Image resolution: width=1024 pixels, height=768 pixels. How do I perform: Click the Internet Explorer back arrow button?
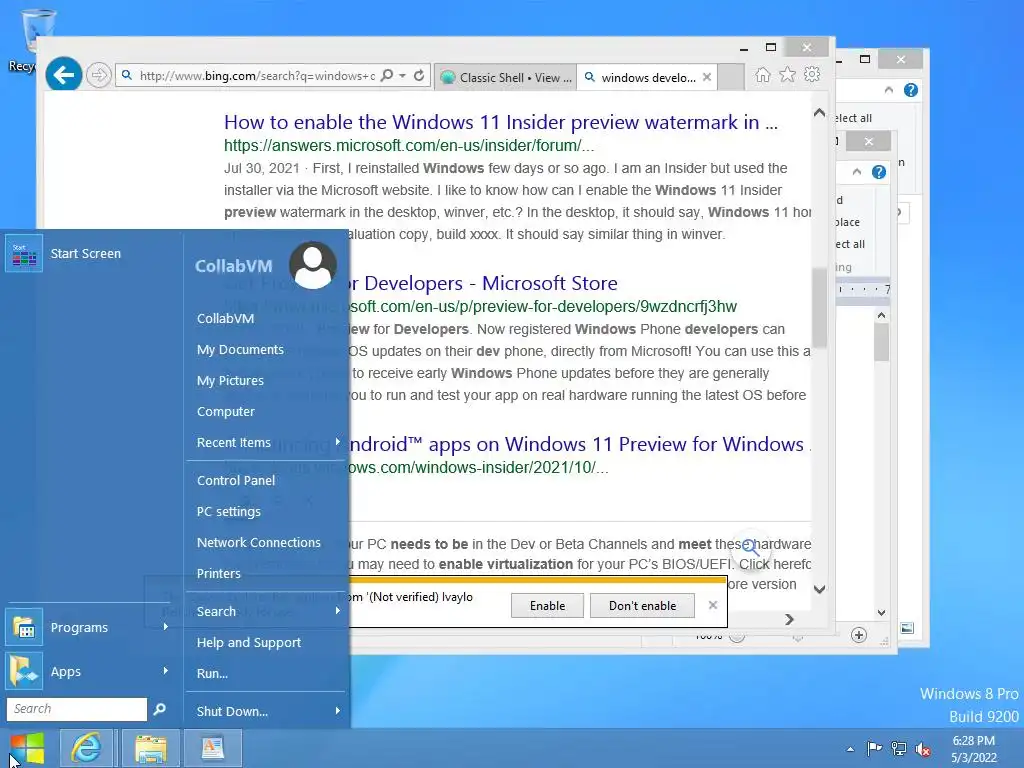[63, 75]
